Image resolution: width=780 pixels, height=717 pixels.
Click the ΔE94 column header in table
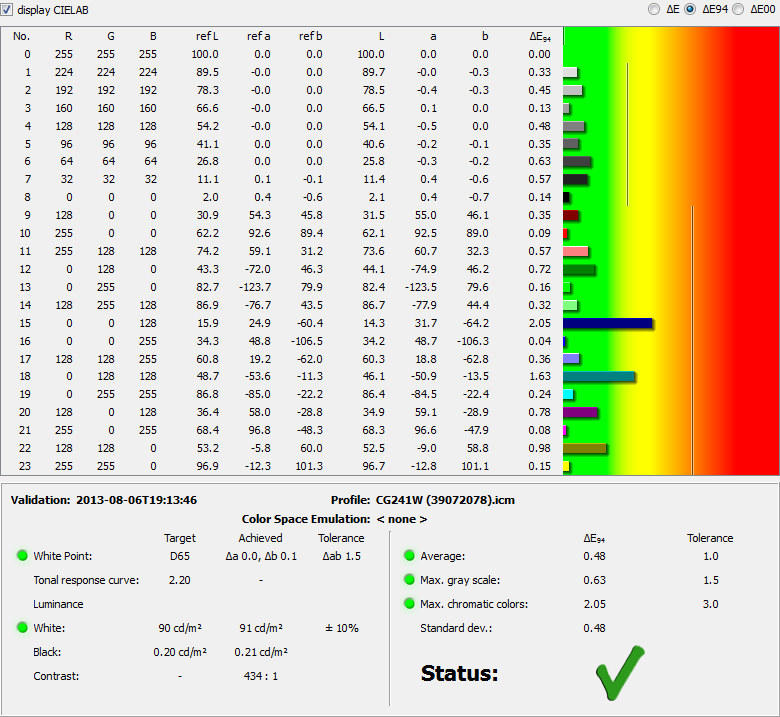click(x=540, y=37)
